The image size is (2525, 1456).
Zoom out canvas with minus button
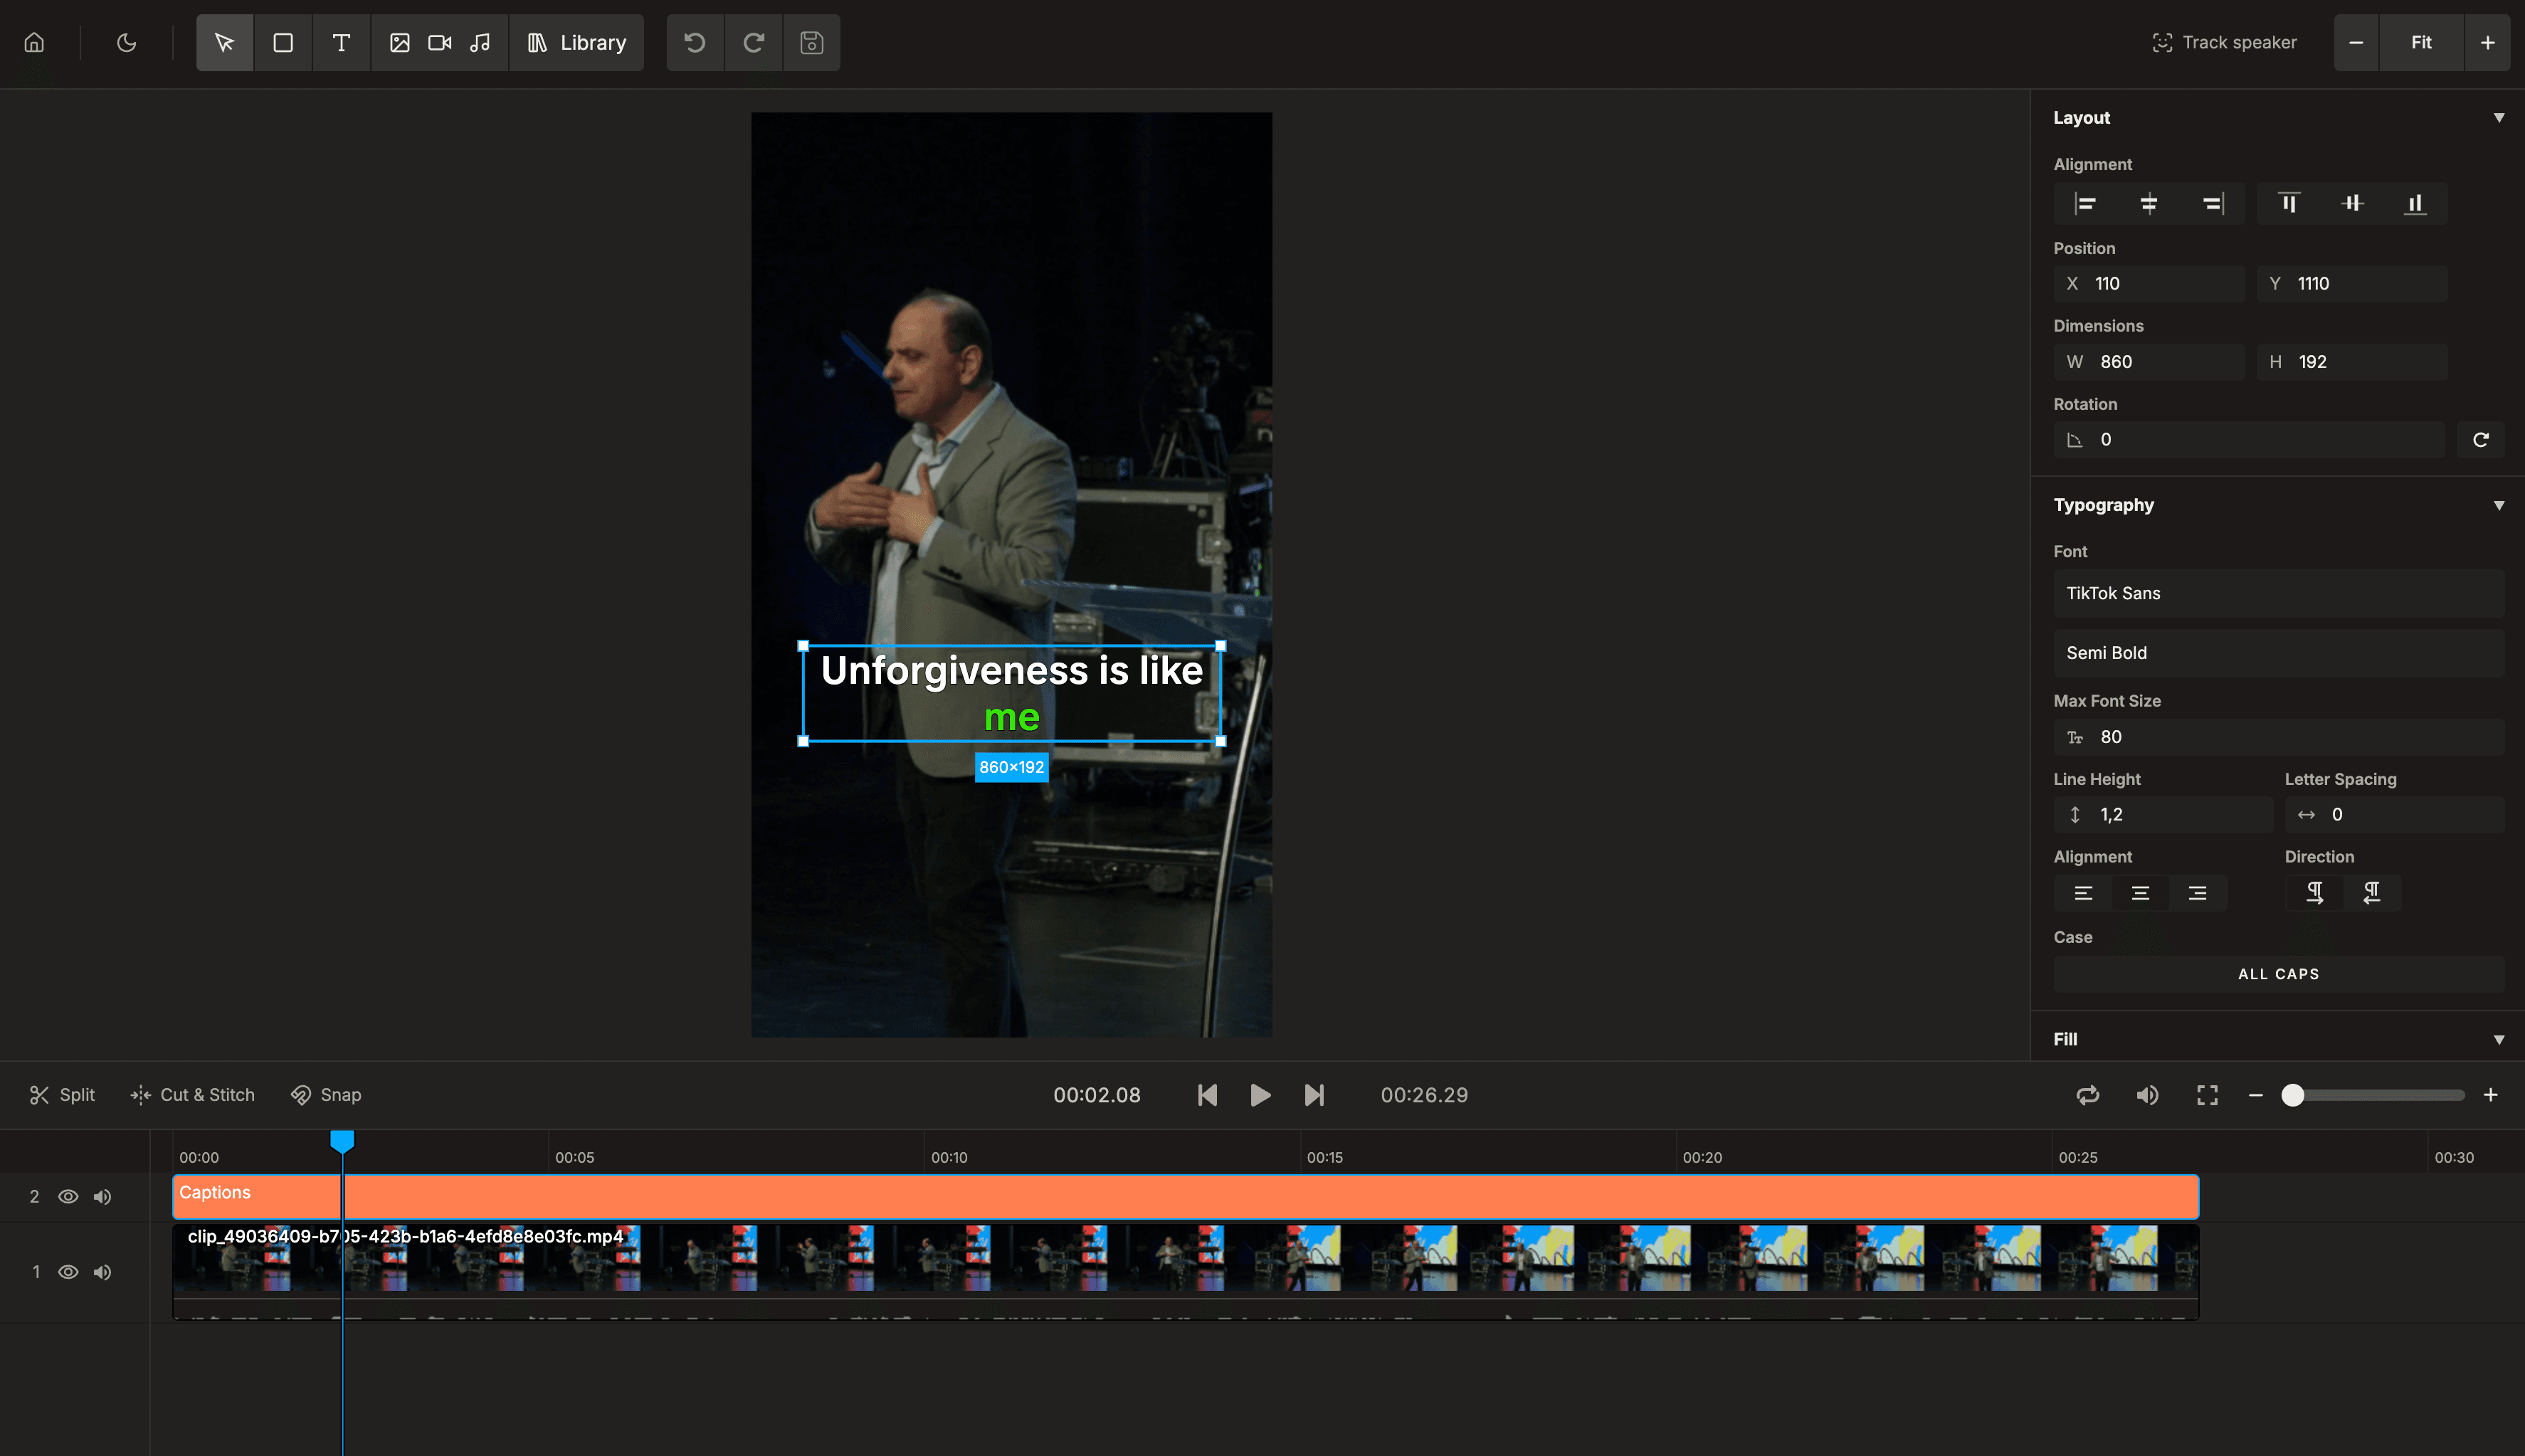click(x=2356, y=42)
